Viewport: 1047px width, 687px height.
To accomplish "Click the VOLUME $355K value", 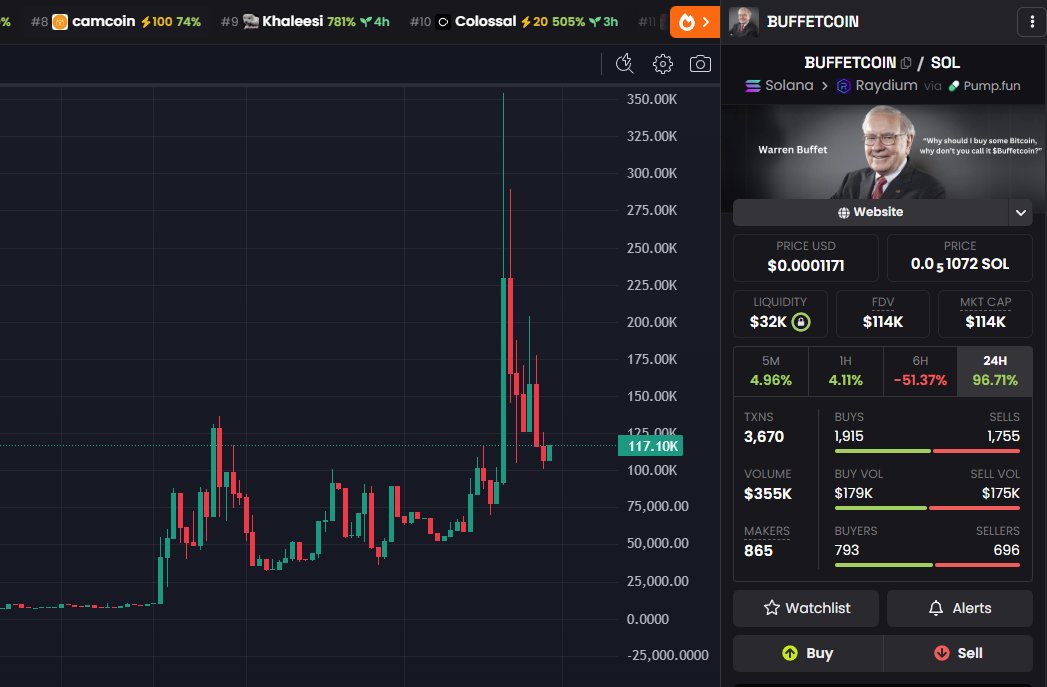I will coord(768,494).
